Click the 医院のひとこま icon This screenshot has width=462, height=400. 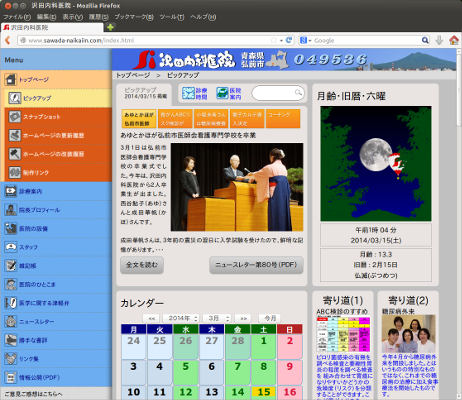(11, 284)
